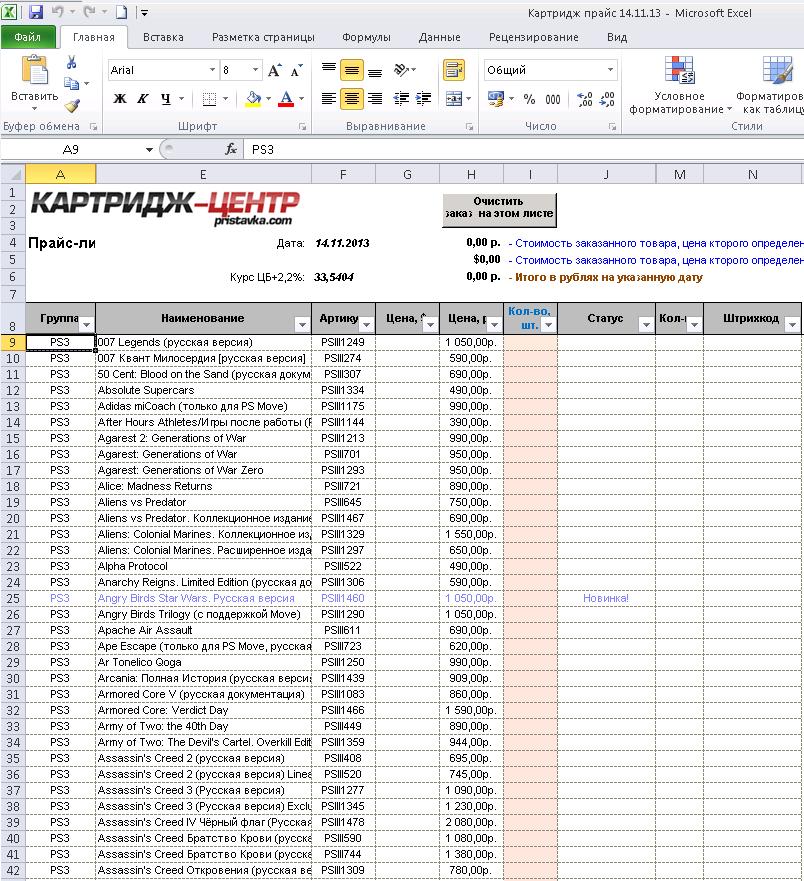Open Число group dialog launcher
The width and height of the screenshot is (804, 881).
pyautogui.click(x=612, y=127)
